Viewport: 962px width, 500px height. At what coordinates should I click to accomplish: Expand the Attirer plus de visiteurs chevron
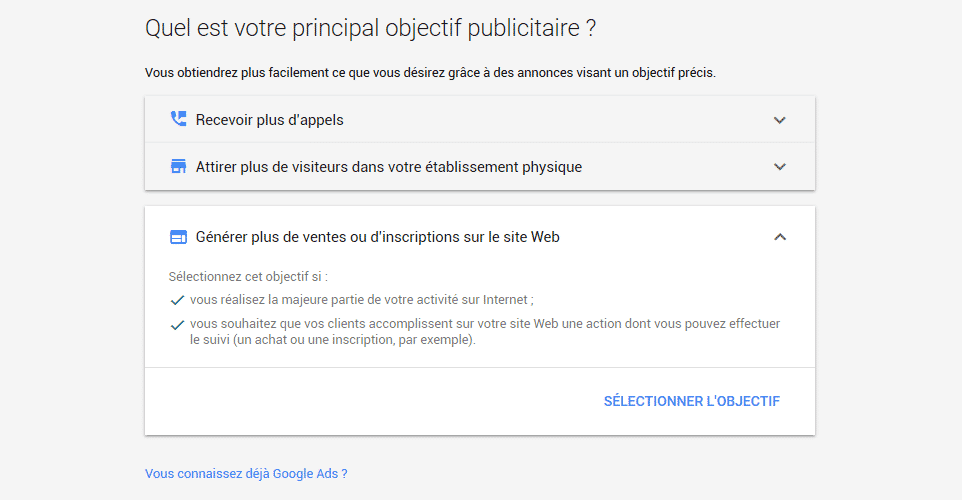pyautogui.click(x=780, y=166)
